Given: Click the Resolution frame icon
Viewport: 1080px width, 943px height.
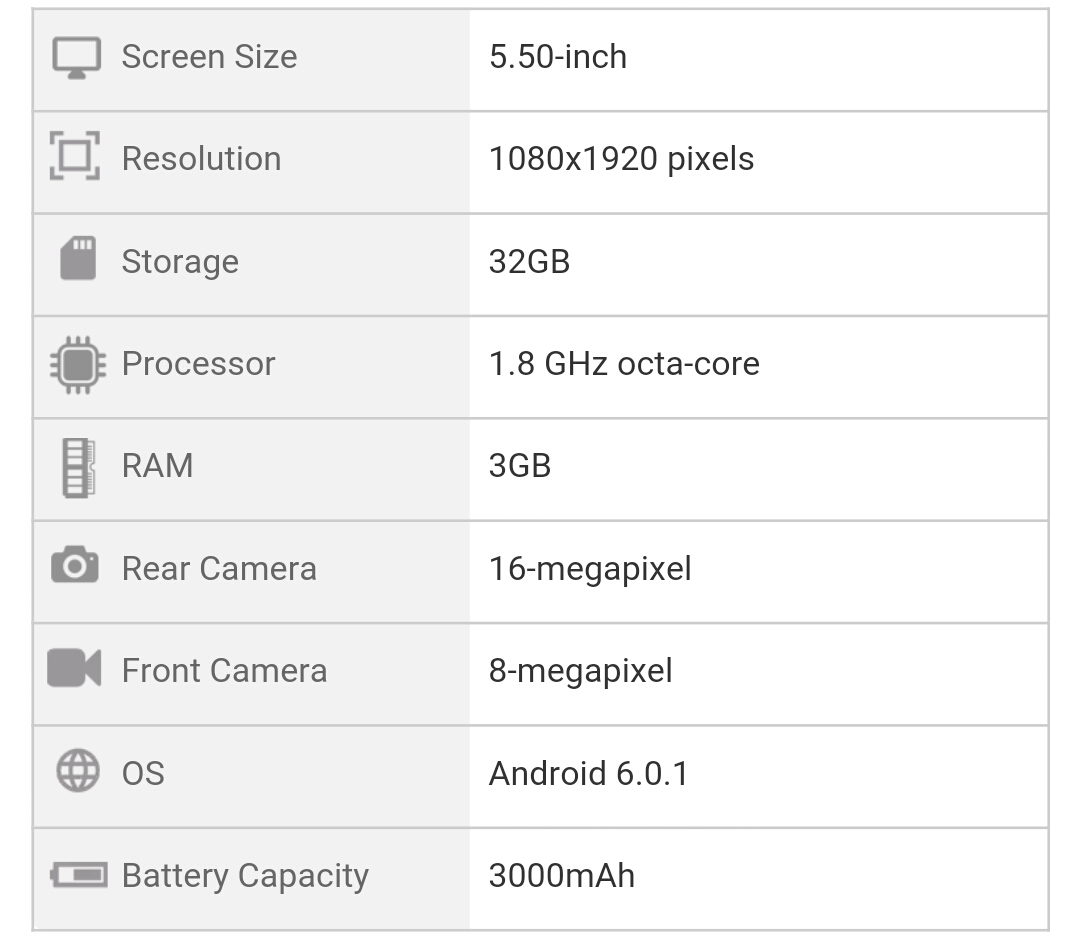Looking at the screenshot, I should (75, 157).
